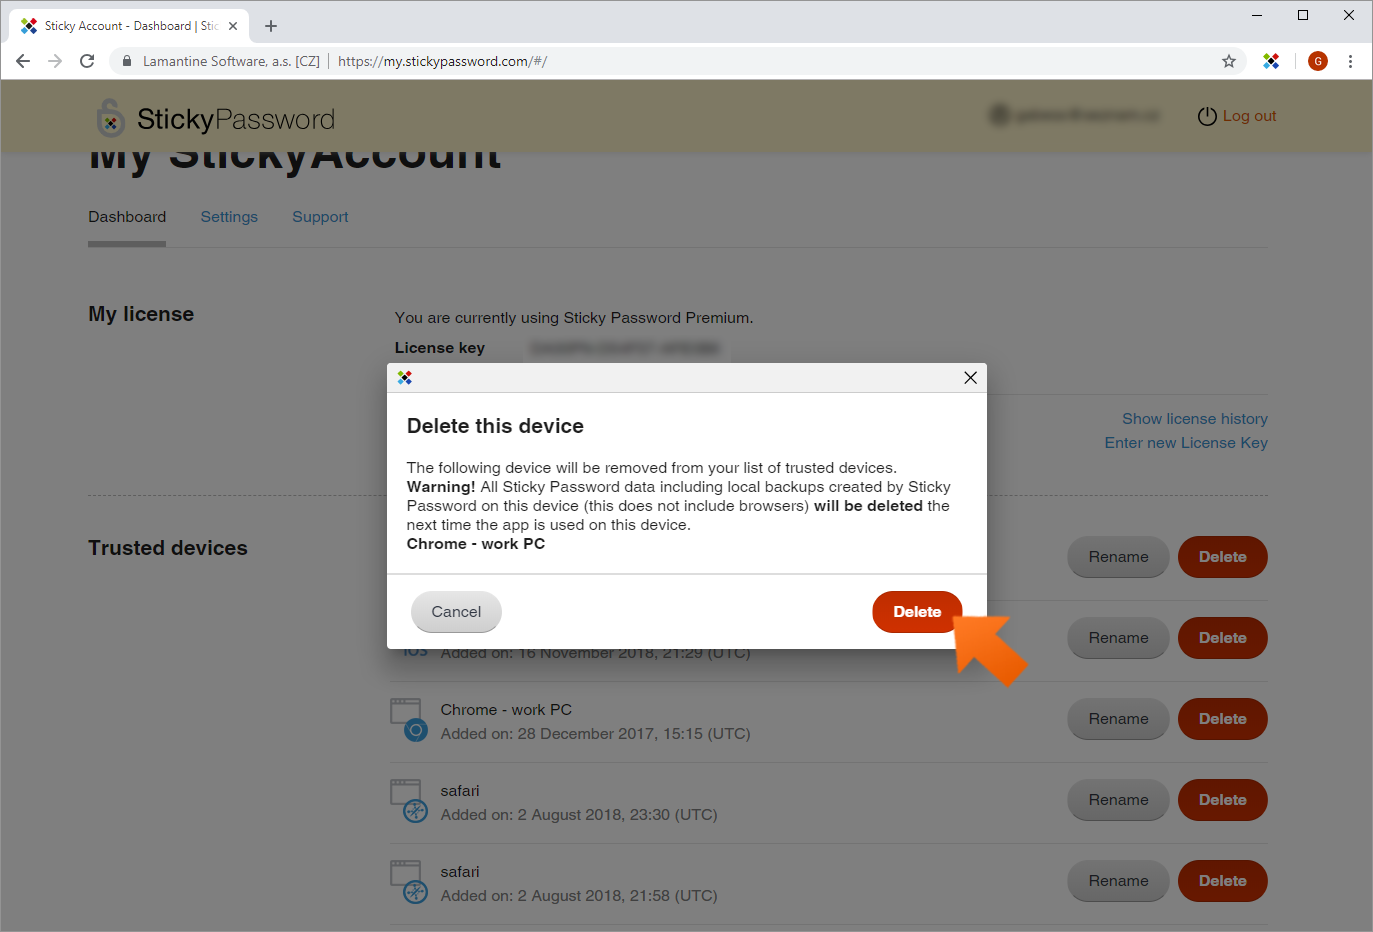Rename the Chrome - work PC device
This screenshot has height=932, width=1373.
pyautogui.click(x=1118, y=719)
